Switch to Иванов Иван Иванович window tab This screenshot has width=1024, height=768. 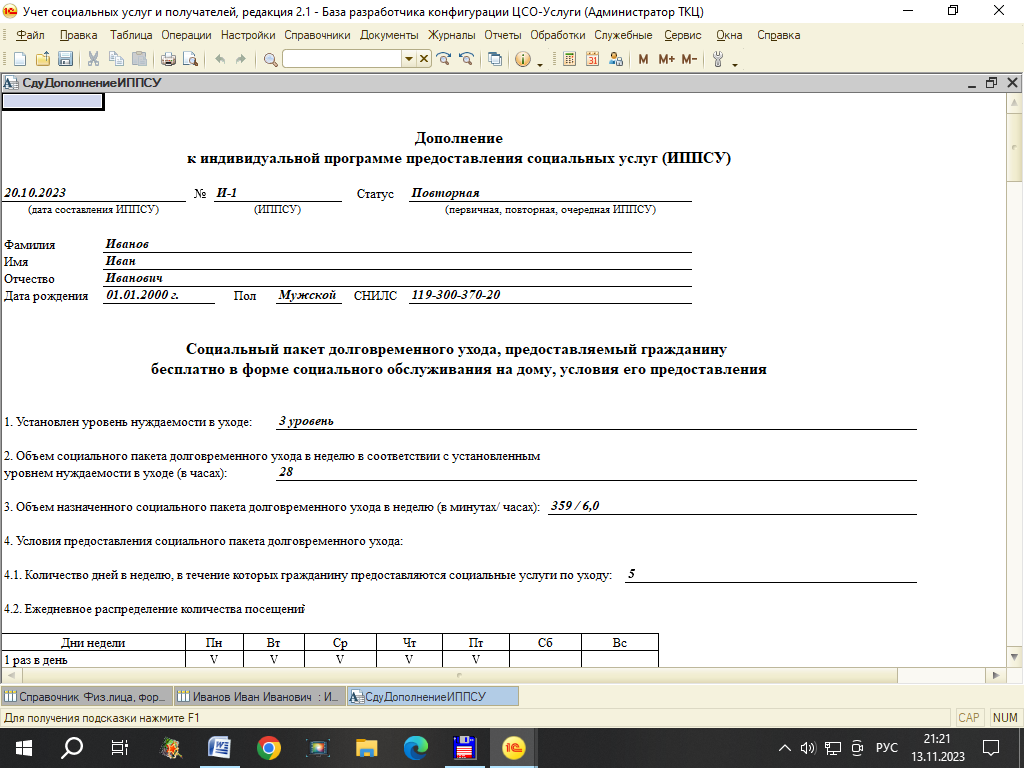(x=260, y=696)
